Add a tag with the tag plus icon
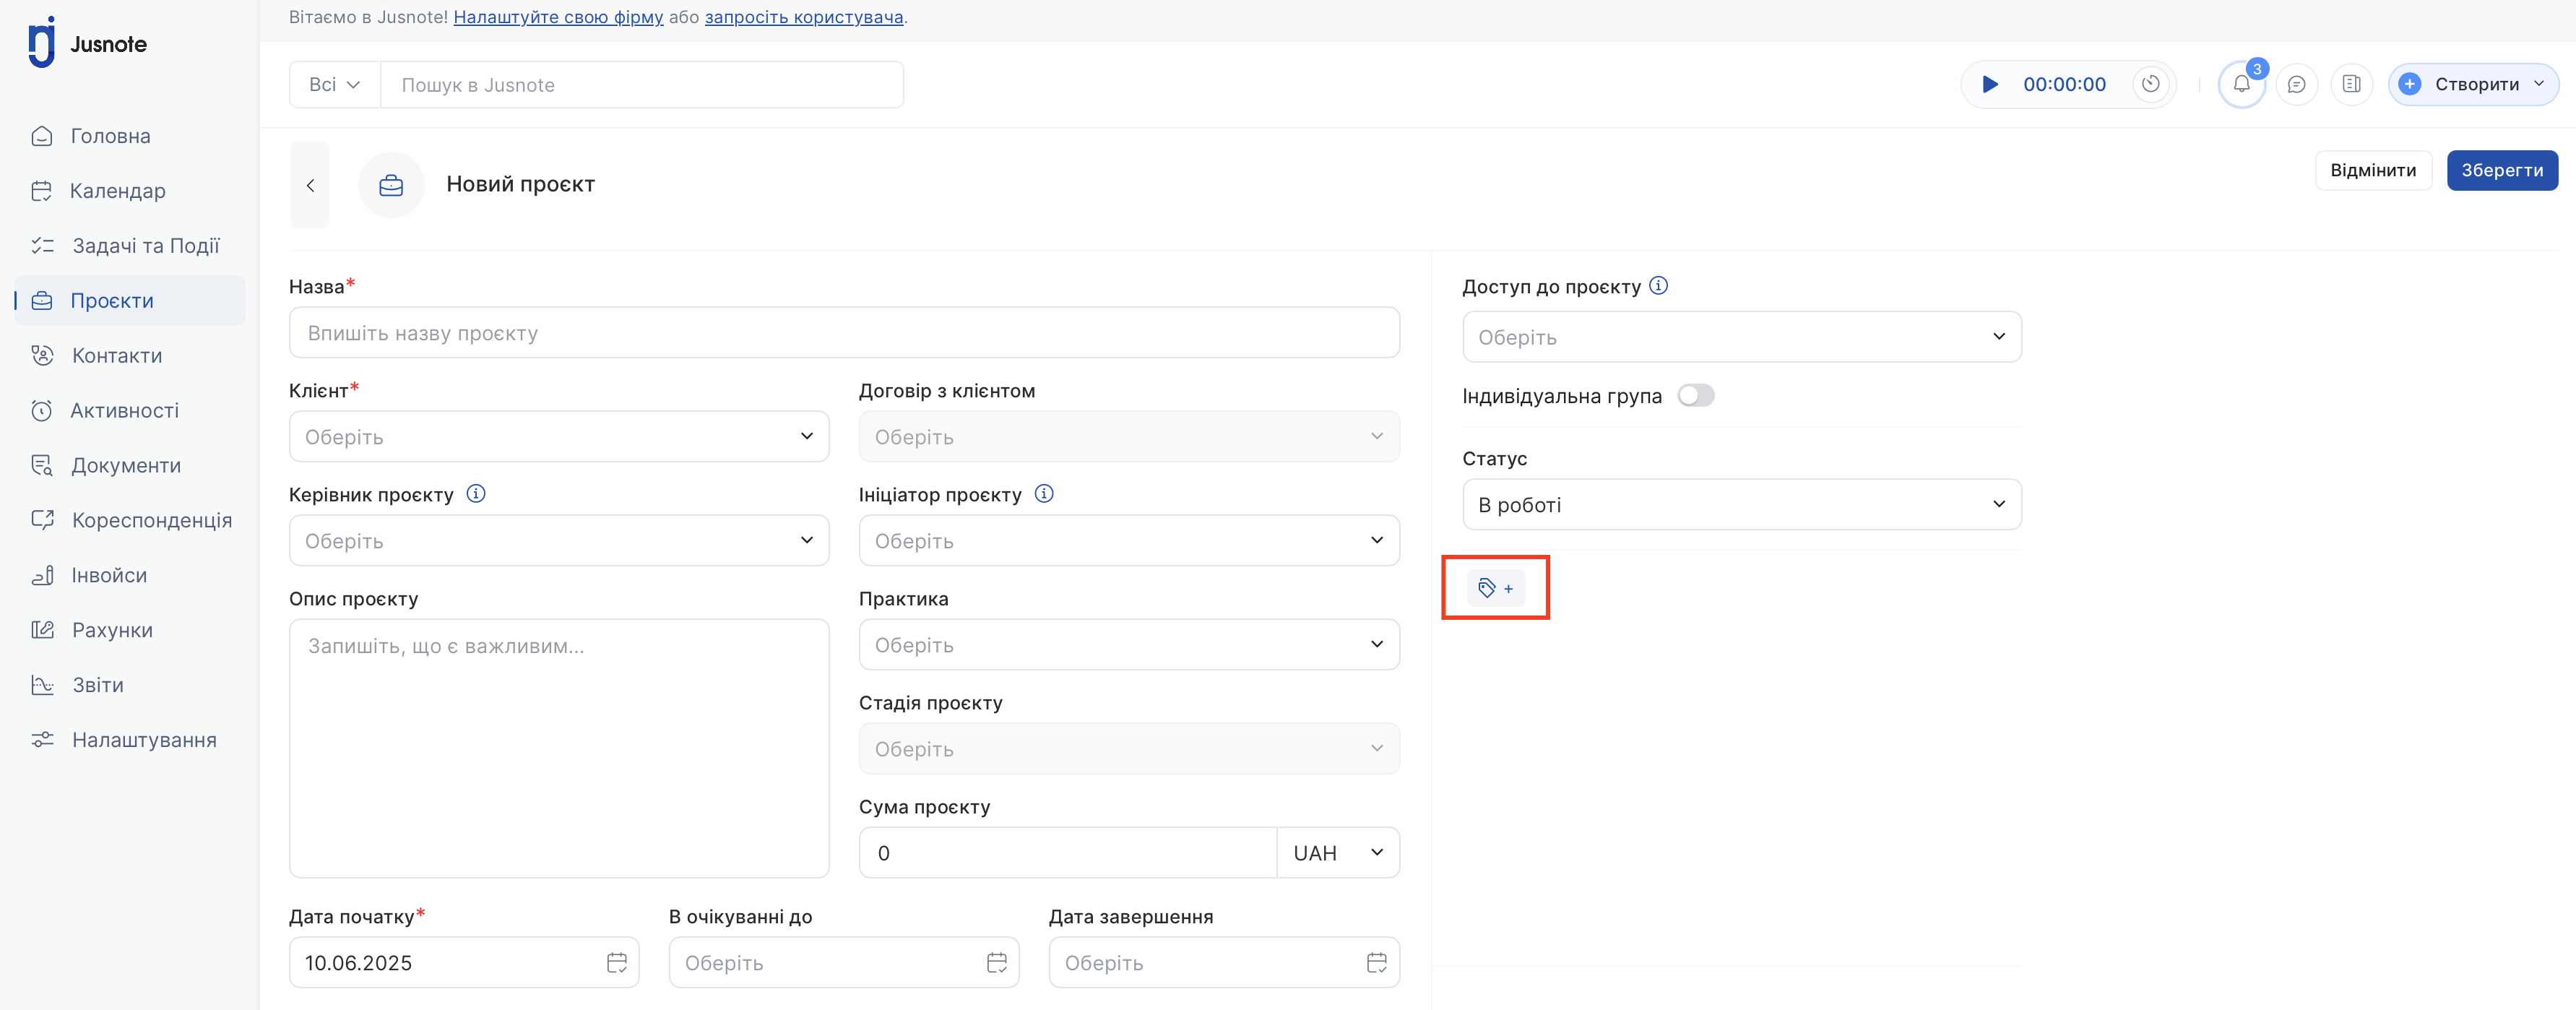Viewport: 2576px width, 1010px height. click(1495, 588)
